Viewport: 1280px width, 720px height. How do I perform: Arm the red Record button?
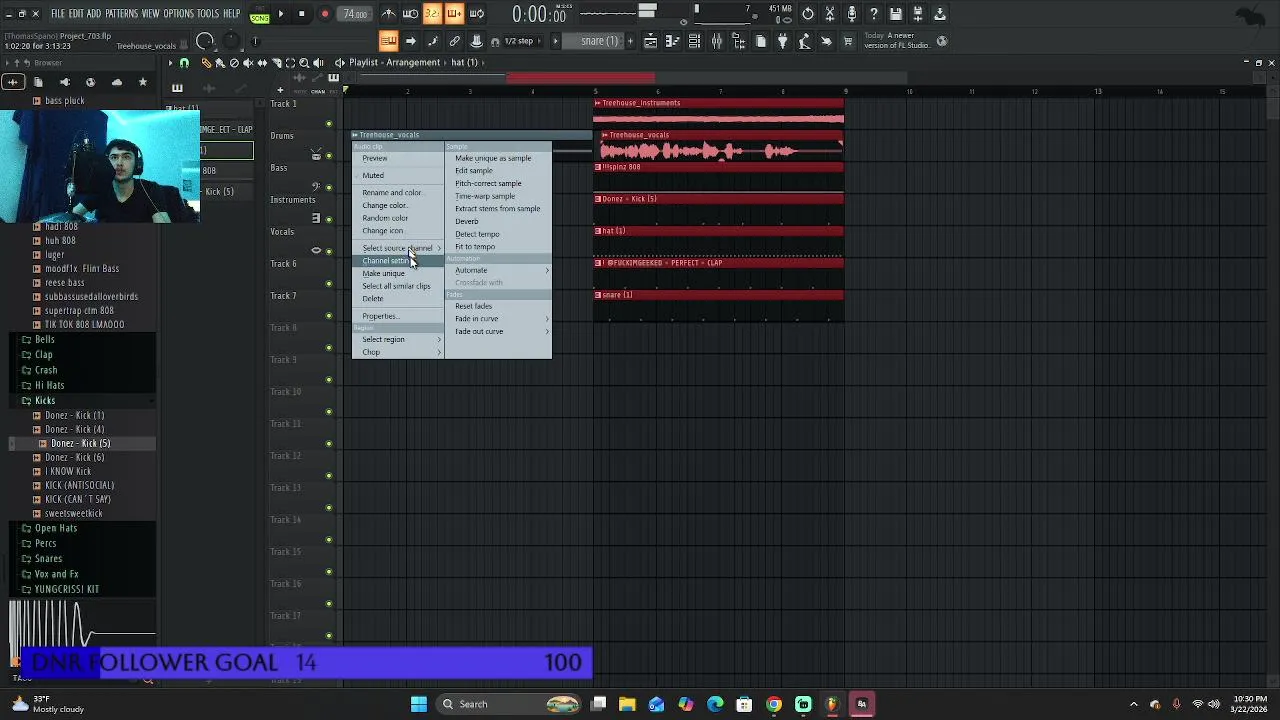click(325, 14)
